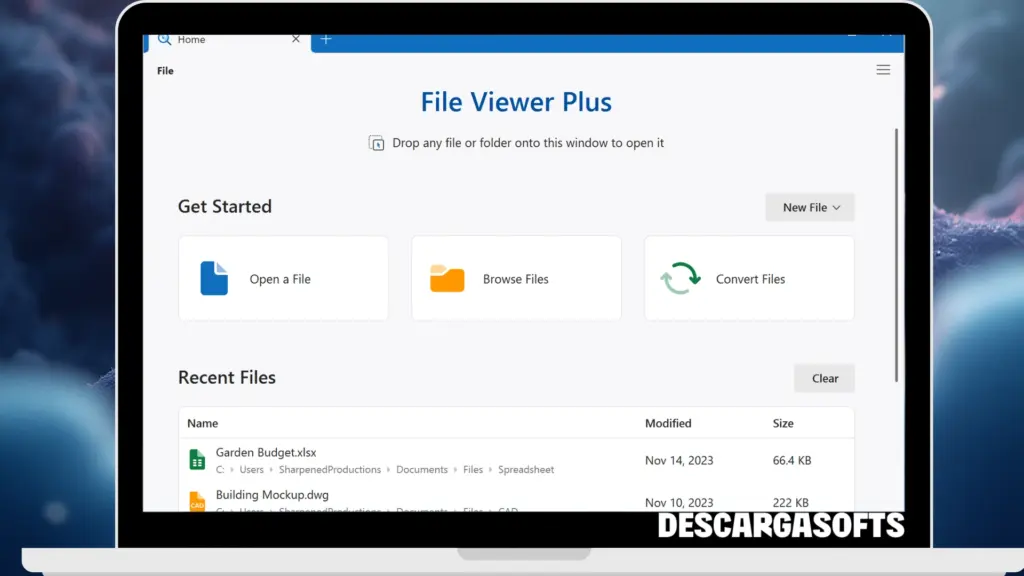Sort by the Size column

point(783,423)
